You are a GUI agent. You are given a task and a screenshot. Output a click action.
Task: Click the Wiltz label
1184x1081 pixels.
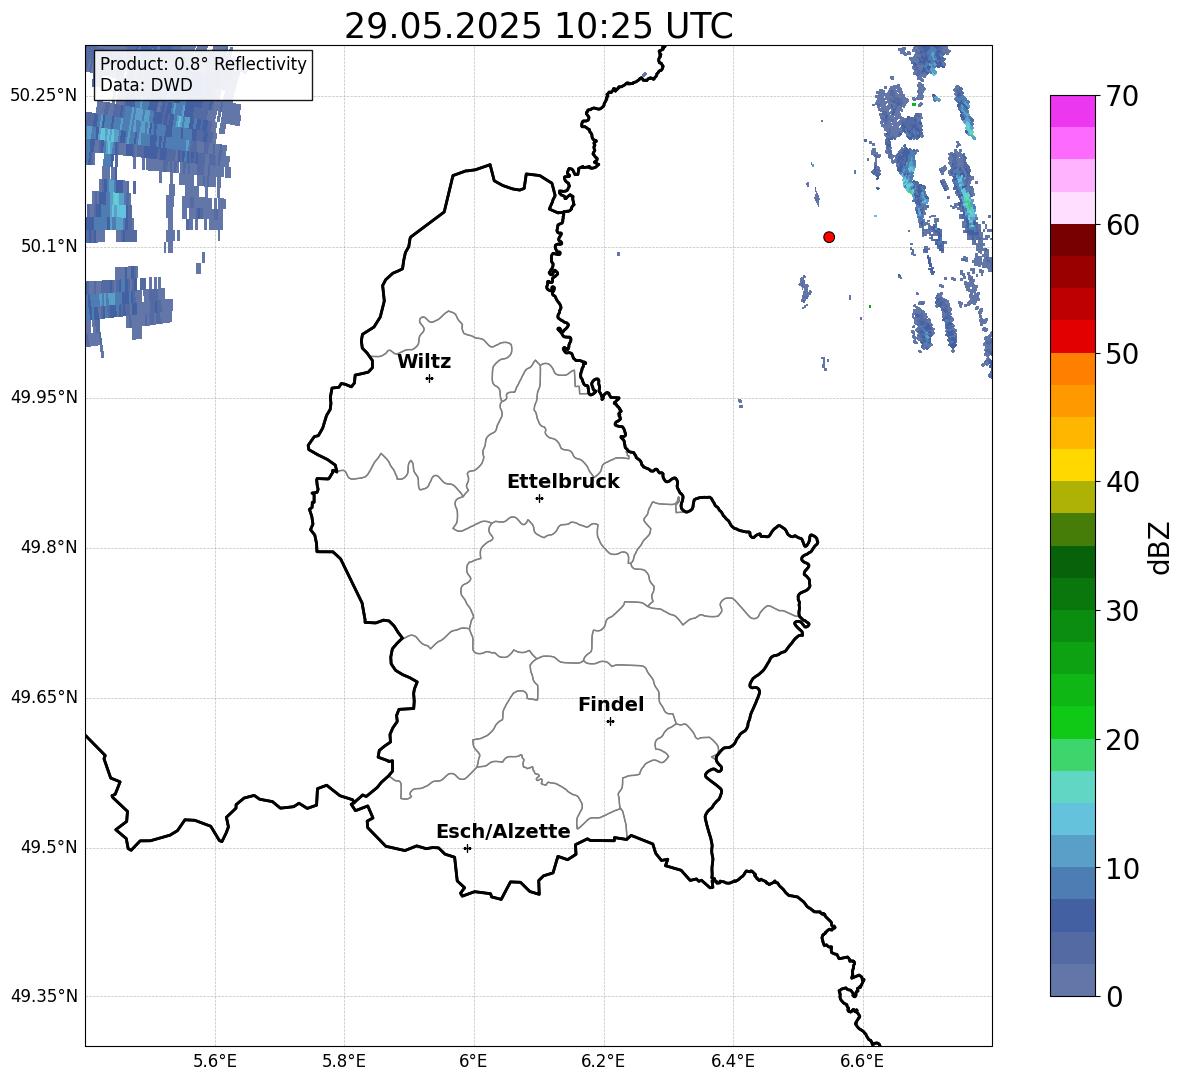click(424, 362)
